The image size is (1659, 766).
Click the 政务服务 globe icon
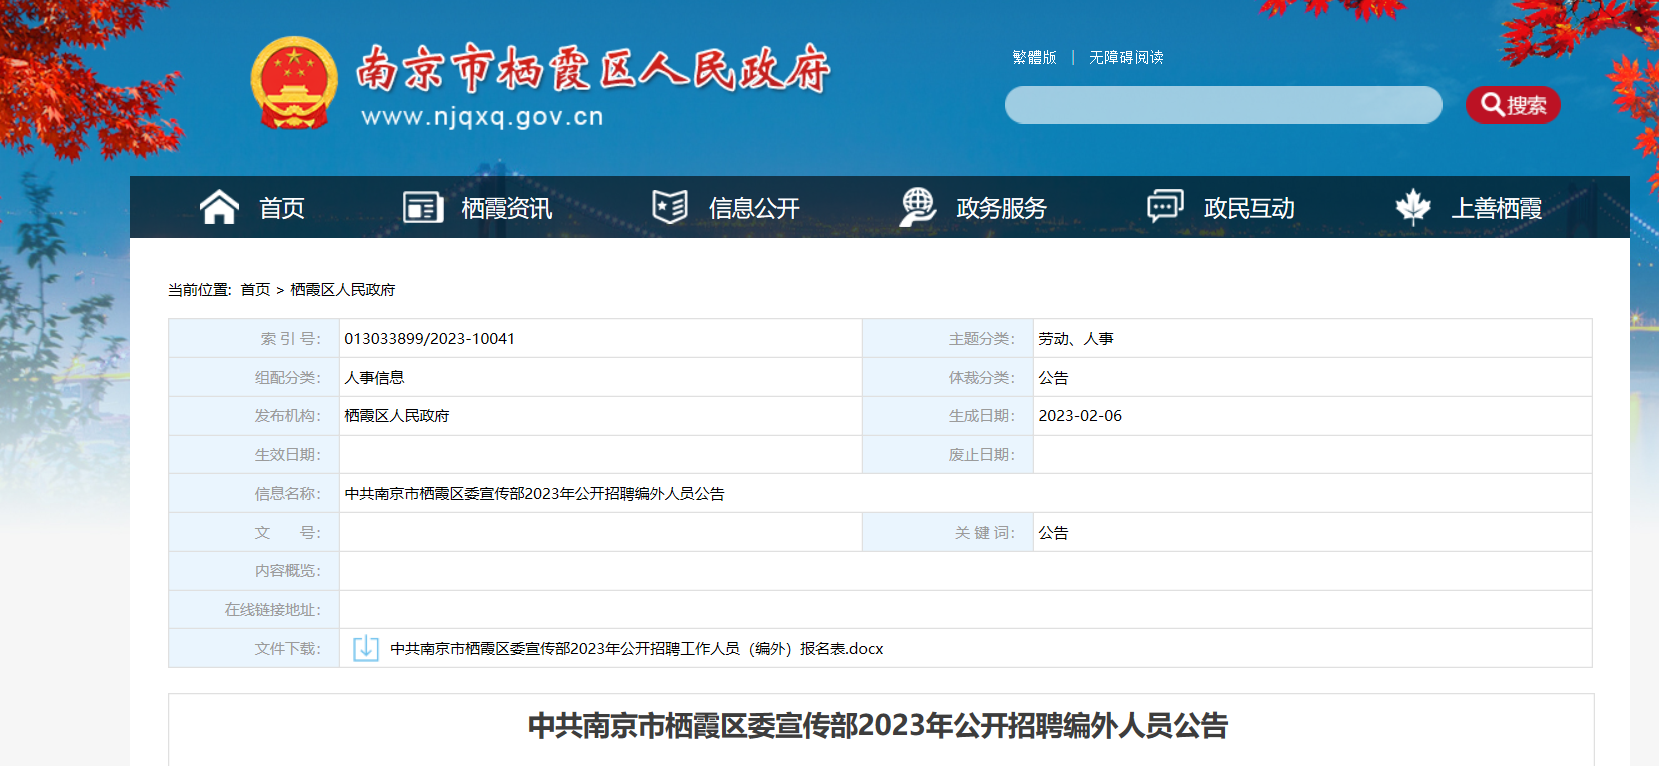[917, 207]
